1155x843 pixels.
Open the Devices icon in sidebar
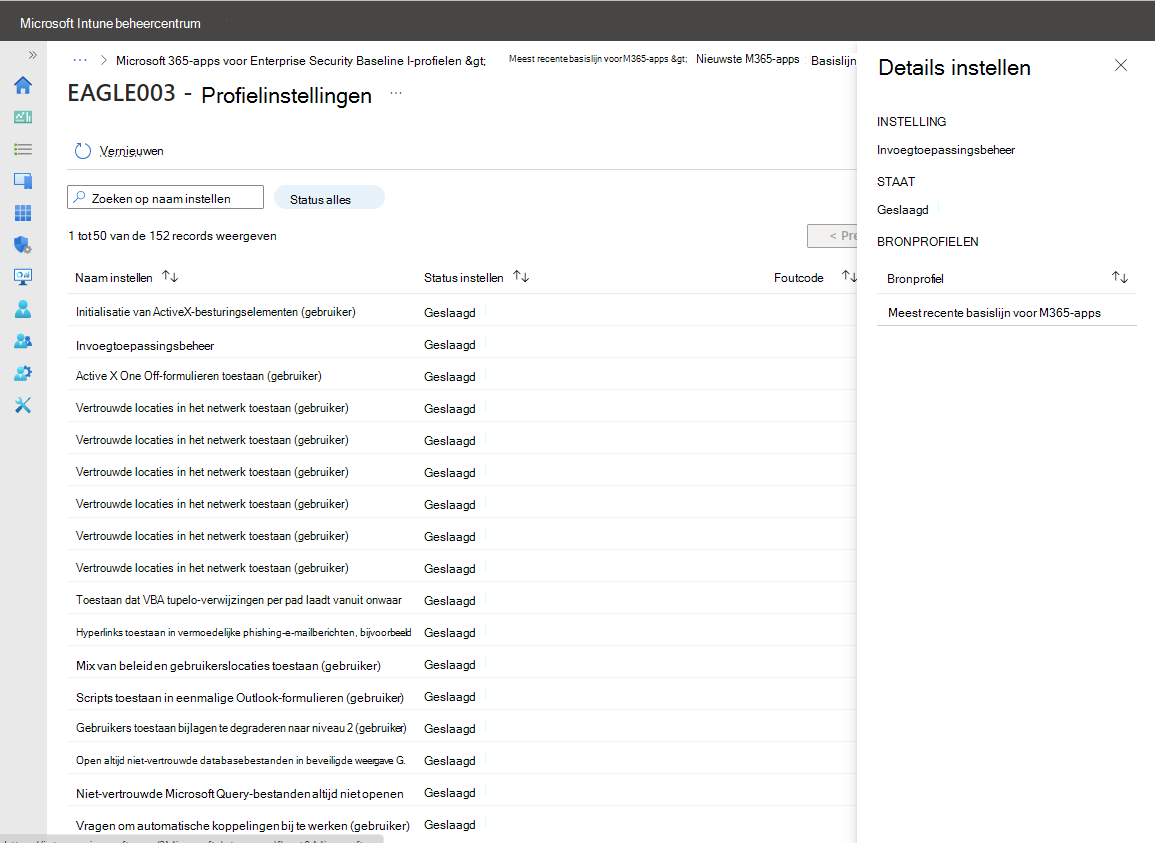tap(23, 181)
